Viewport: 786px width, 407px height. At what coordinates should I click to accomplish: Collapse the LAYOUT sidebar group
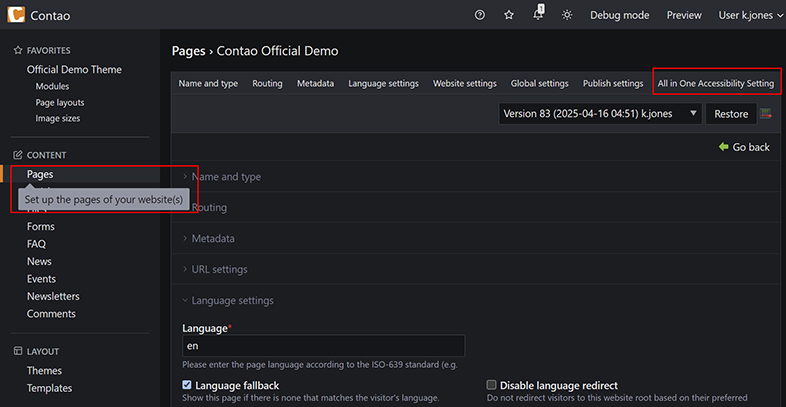click(x=43, y=351)
